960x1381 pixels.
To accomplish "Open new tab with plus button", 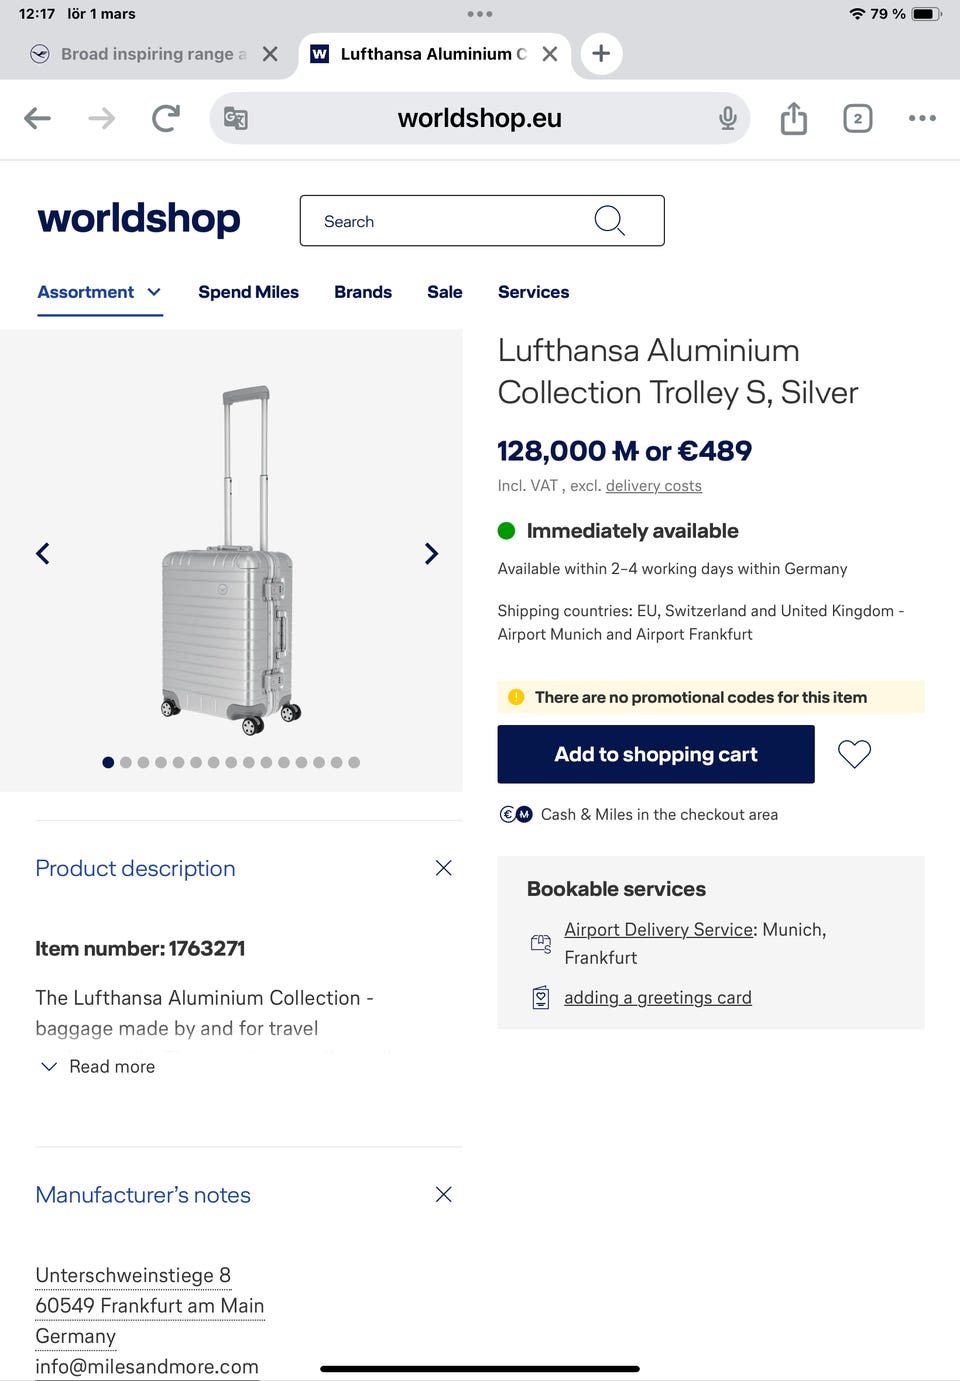I will click(601, 54).
